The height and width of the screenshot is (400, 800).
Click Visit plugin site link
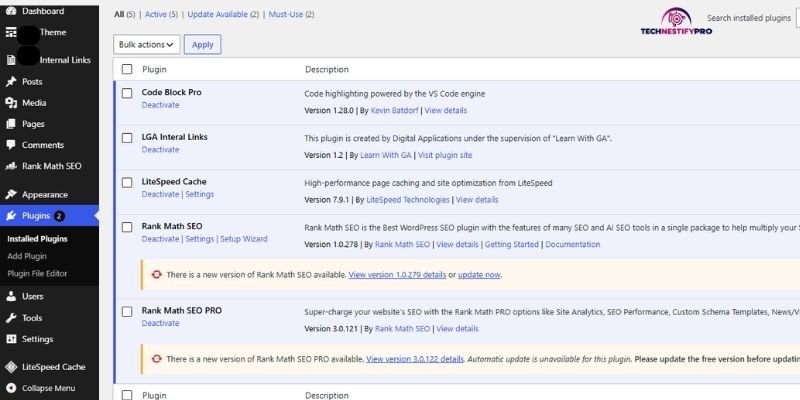445,155
